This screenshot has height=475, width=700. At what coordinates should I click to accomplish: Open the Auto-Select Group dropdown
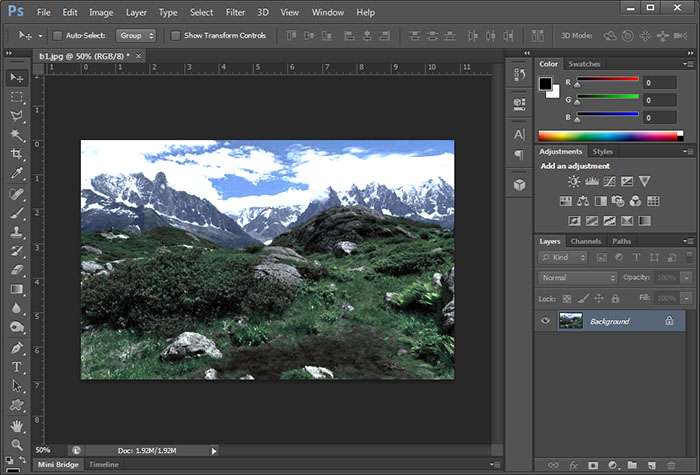pyautogui.click(x=135, y=35)
